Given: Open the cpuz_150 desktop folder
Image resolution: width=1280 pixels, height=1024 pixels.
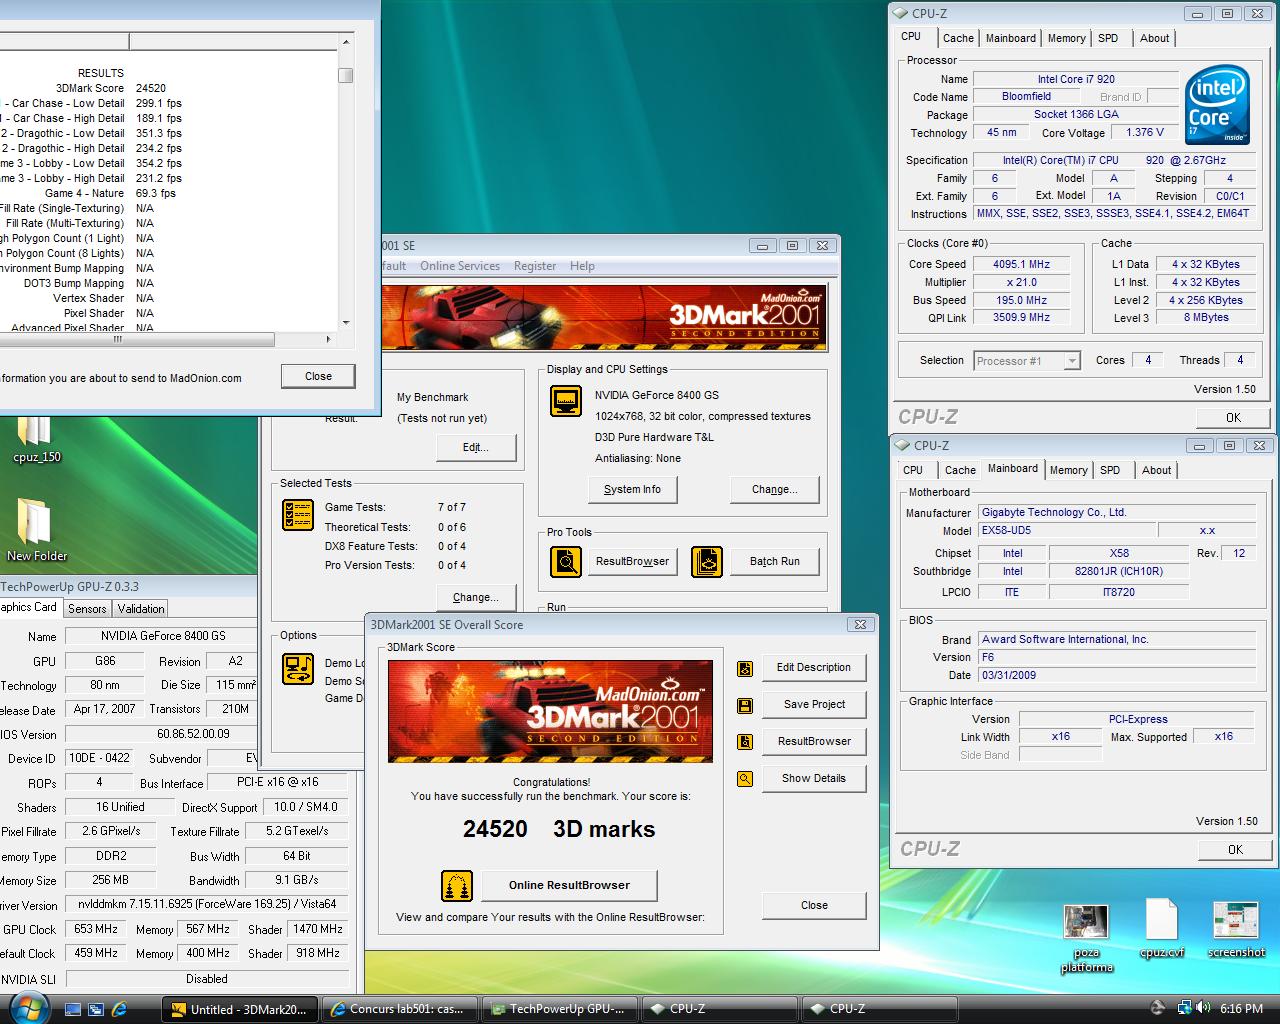Looking at the screenshot, I should [x=37, y=437].
